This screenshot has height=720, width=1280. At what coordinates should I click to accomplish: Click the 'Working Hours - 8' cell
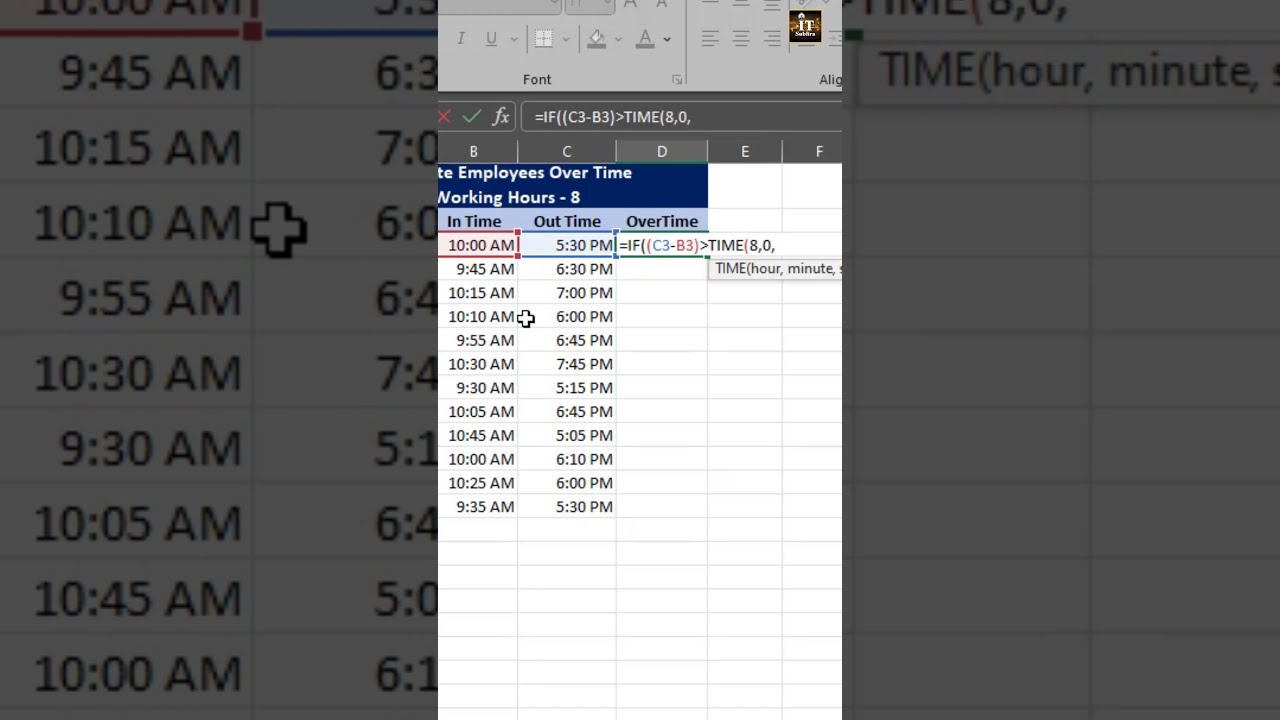[x=572, y=197]
